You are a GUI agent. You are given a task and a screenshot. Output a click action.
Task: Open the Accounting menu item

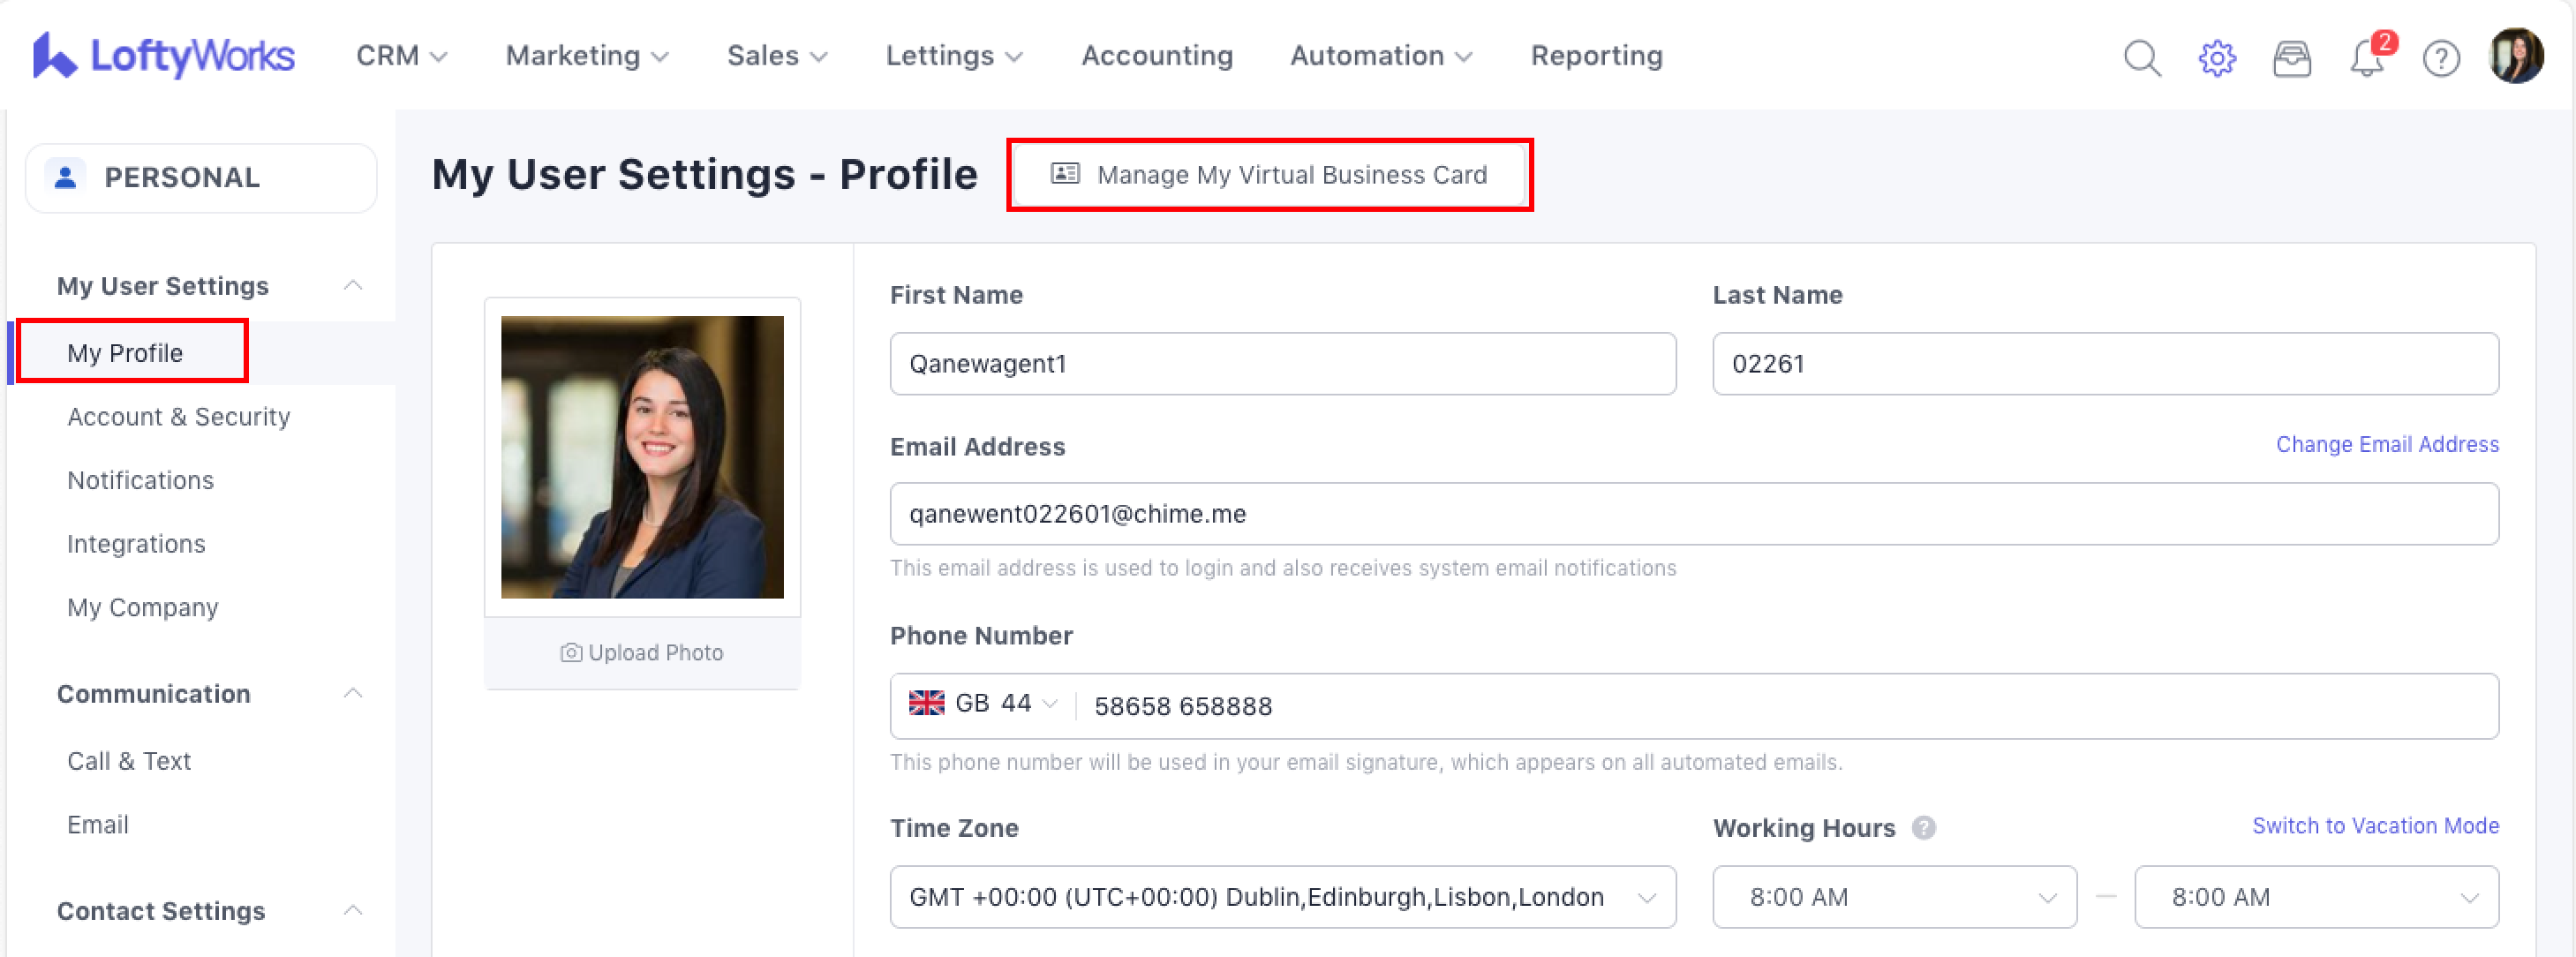click(x=1156, y=56)
